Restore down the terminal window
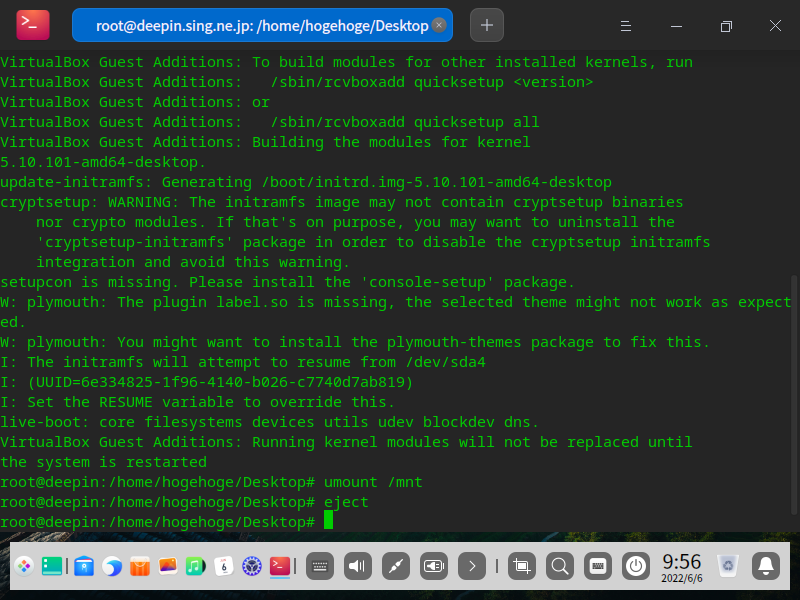Viewport: 800px width, 600px height. click(x=726, y=26)
